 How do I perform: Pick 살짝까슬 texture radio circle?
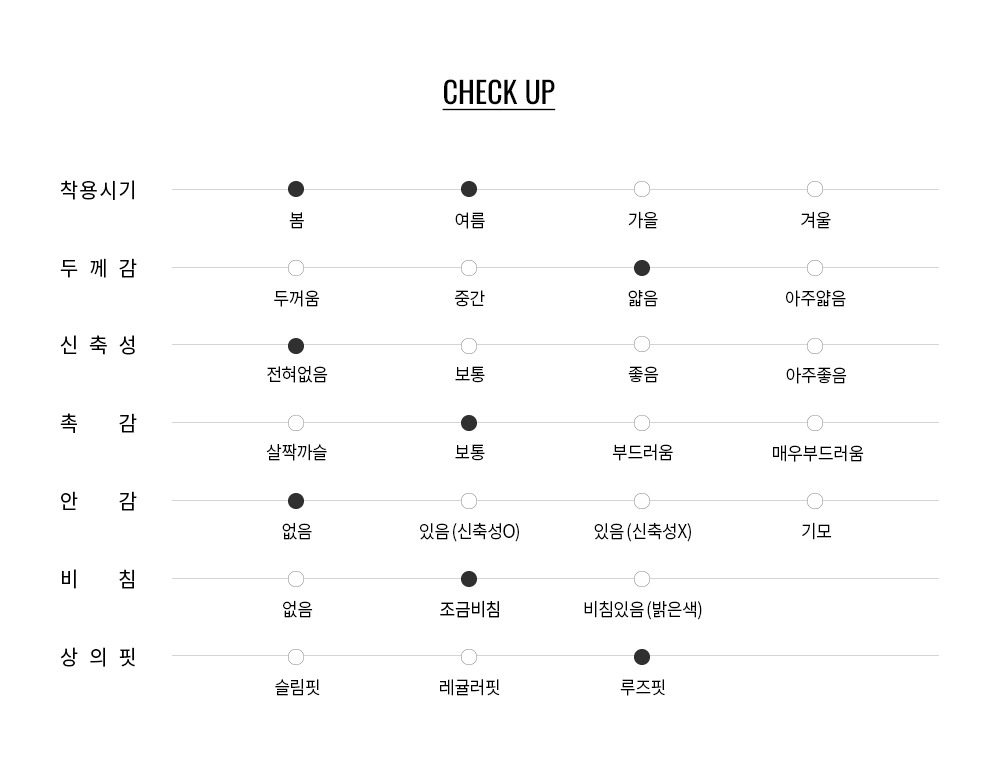pos(296,423)
